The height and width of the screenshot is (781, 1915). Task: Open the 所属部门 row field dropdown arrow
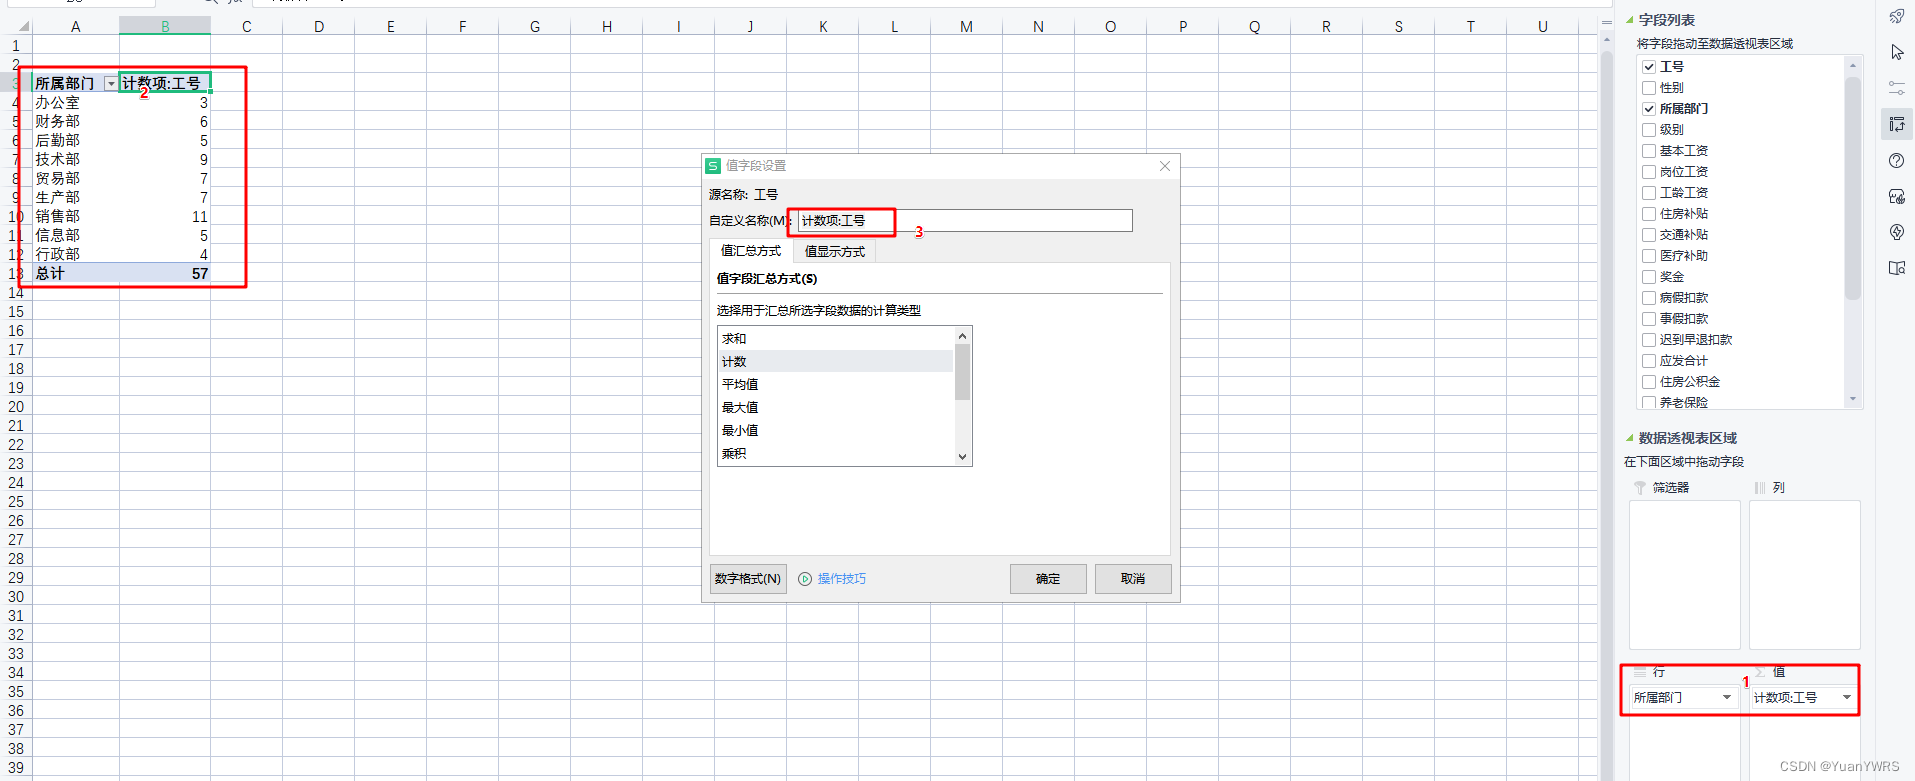[1727, 698]
